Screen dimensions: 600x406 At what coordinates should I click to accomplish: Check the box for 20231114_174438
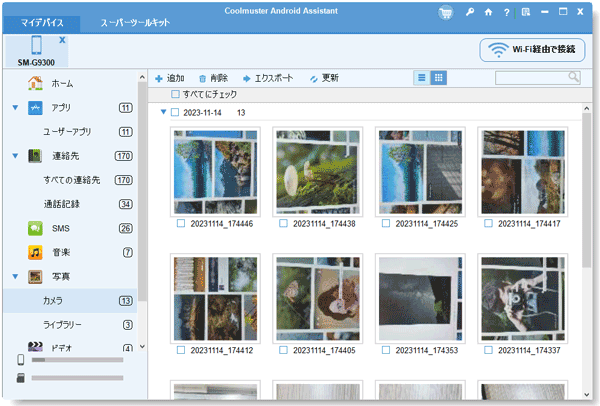[x=284, y=223]
